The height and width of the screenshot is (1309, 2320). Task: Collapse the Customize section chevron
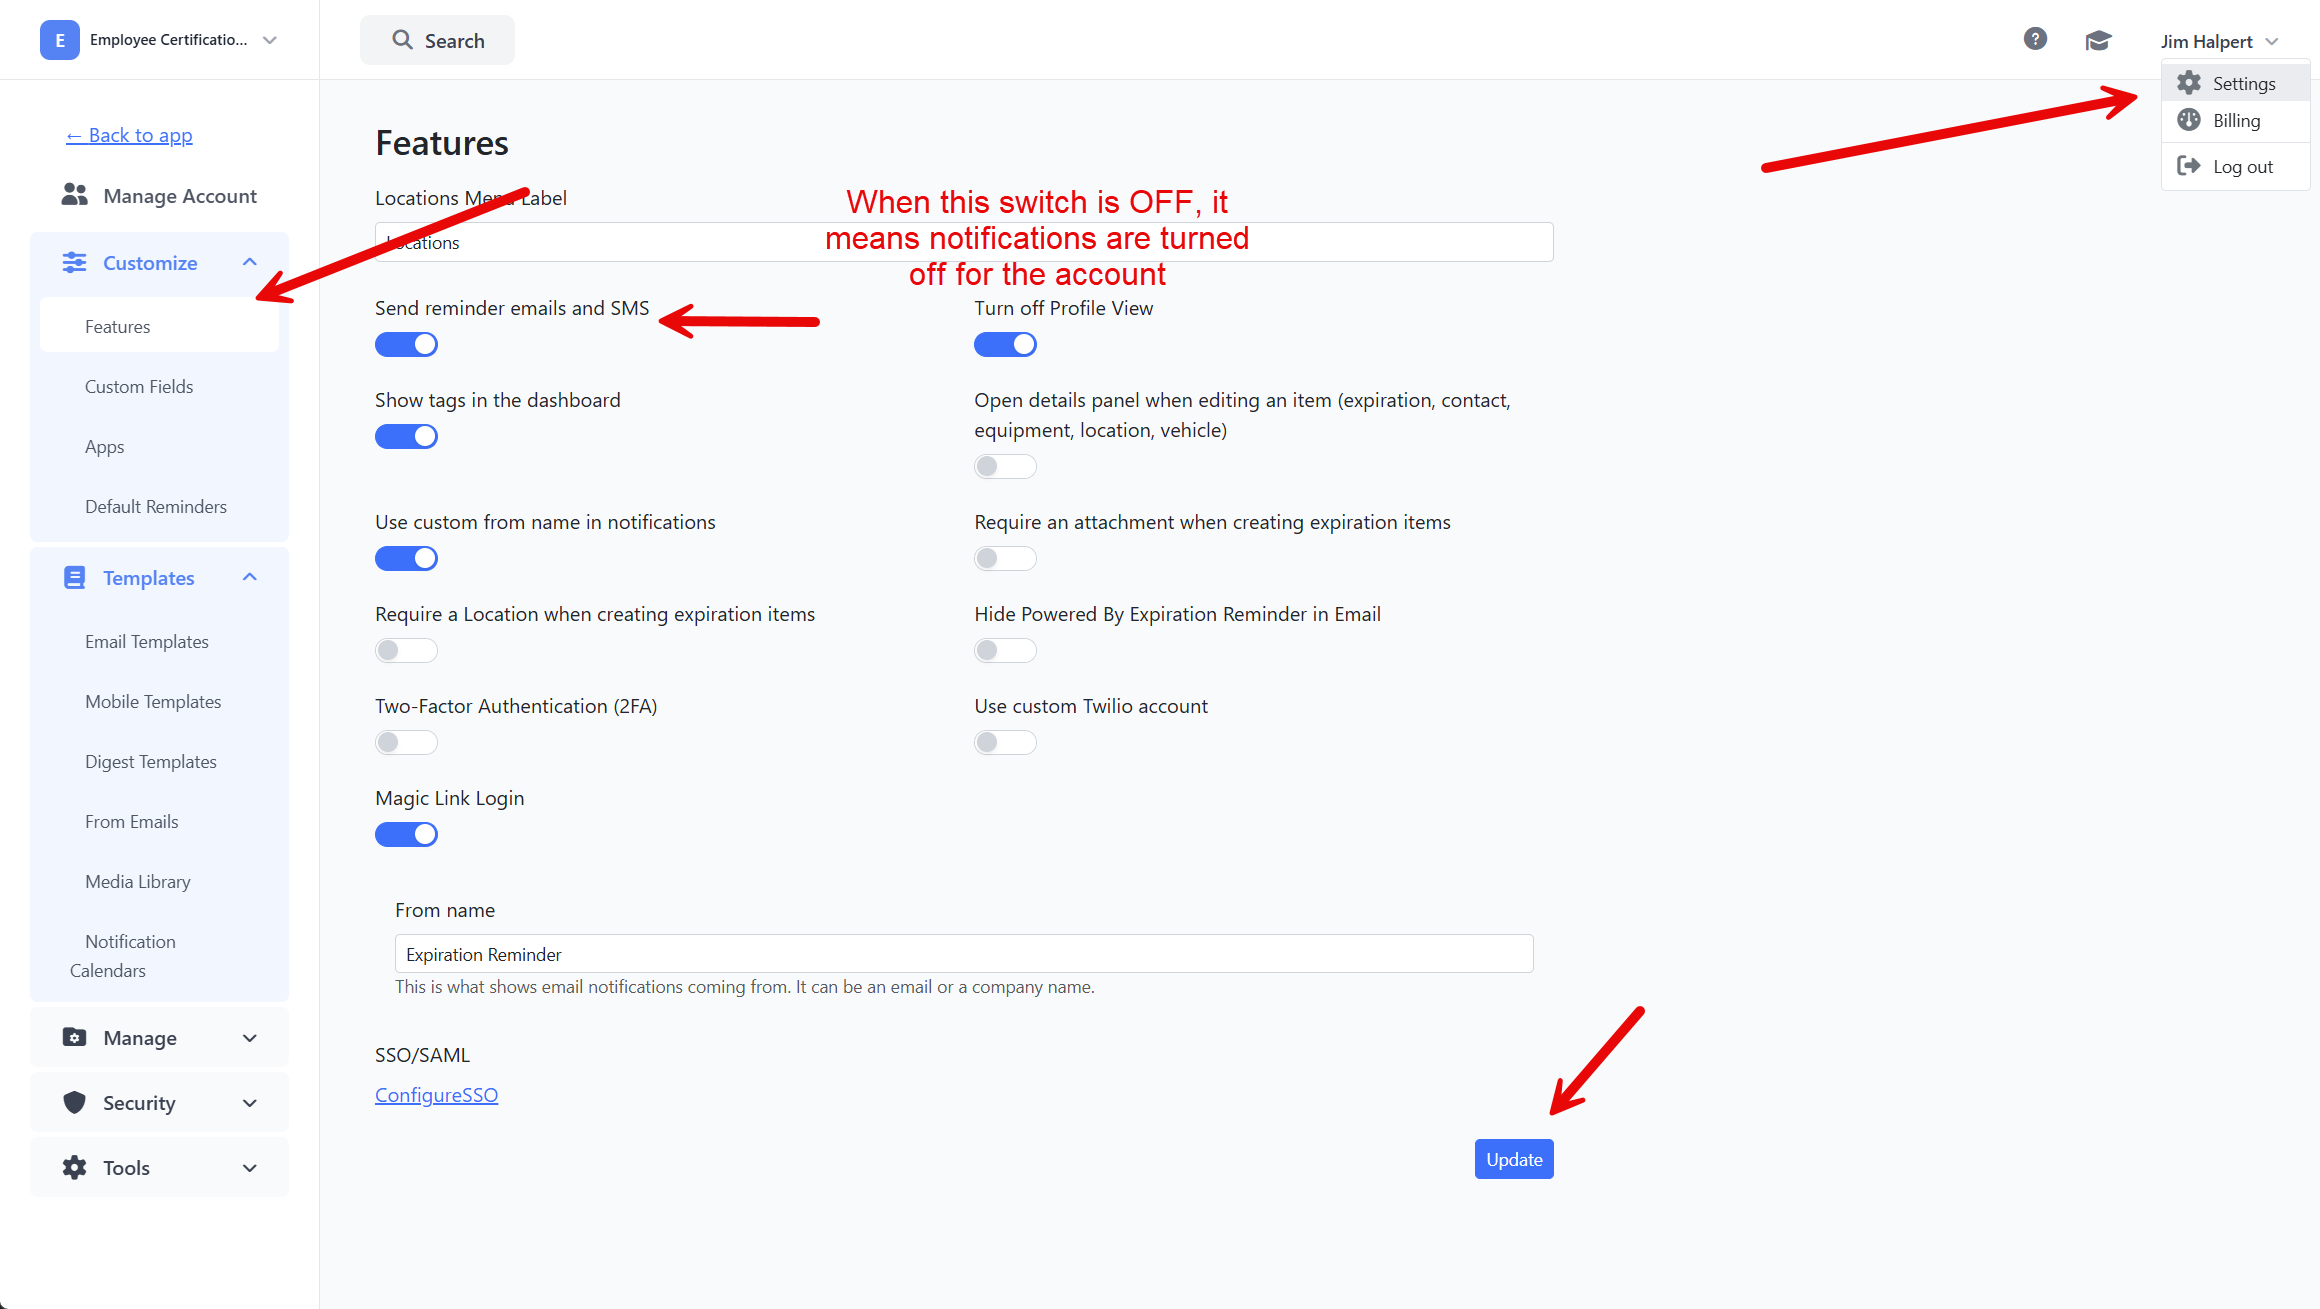pyautogui.click(x=250, y=262)
